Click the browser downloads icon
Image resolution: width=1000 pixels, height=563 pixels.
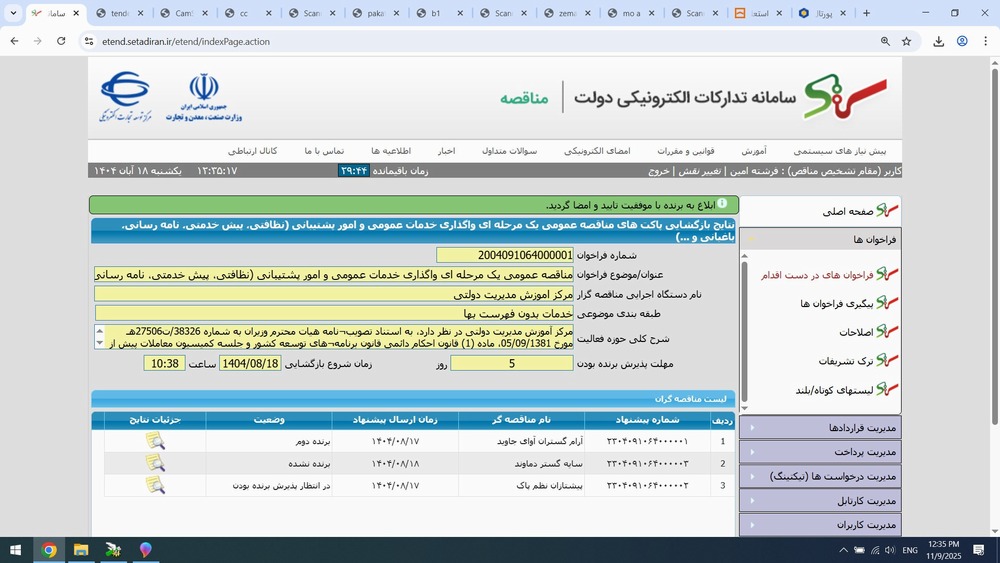tap(938, 42)
